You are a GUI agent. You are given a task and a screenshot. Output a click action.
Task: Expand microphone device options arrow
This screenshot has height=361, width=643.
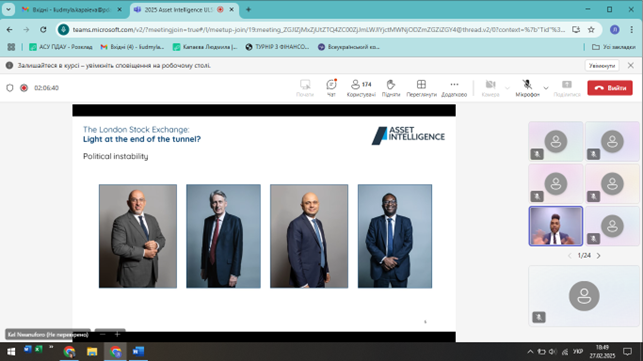pos(546,88)
